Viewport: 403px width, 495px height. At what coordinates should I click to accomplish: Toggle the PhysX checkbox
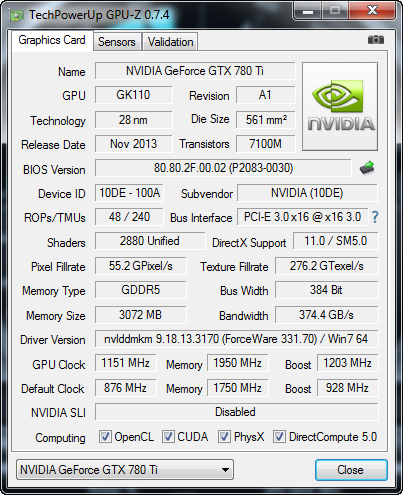pos(224,436)
